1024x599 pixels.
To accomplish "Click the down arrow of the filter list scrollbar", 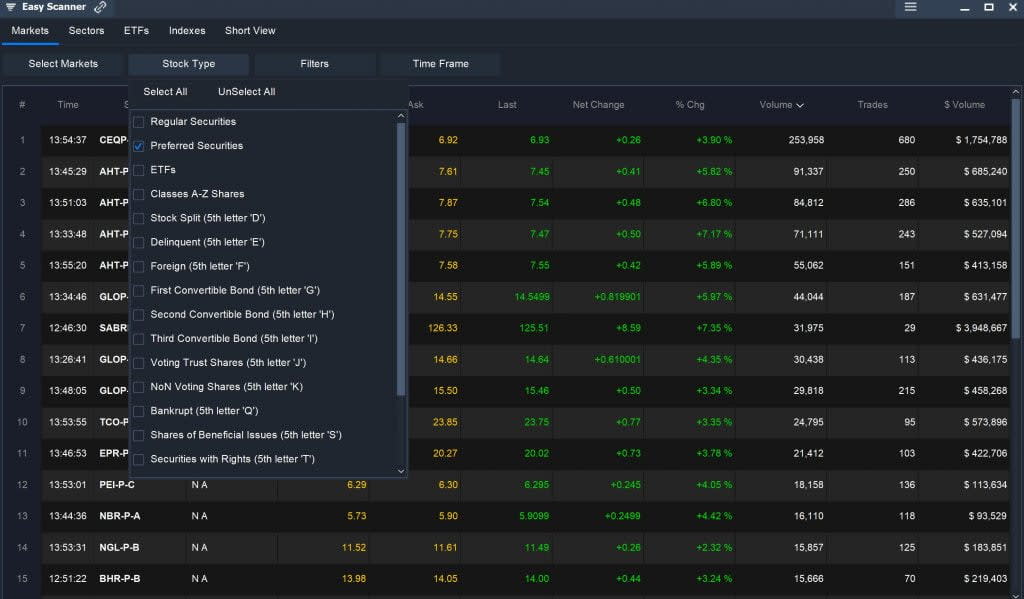I will (x=400, y=470).
